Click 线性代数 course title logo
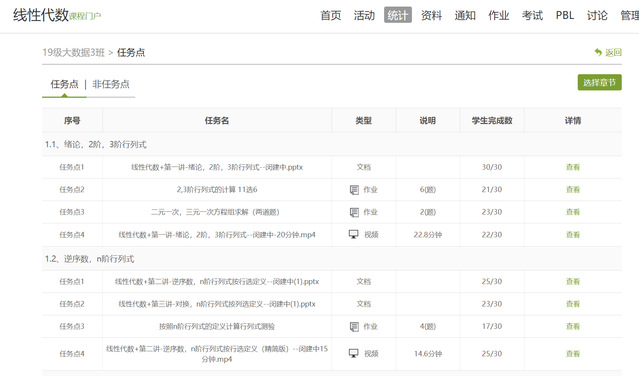 click(x=41, y=15)
